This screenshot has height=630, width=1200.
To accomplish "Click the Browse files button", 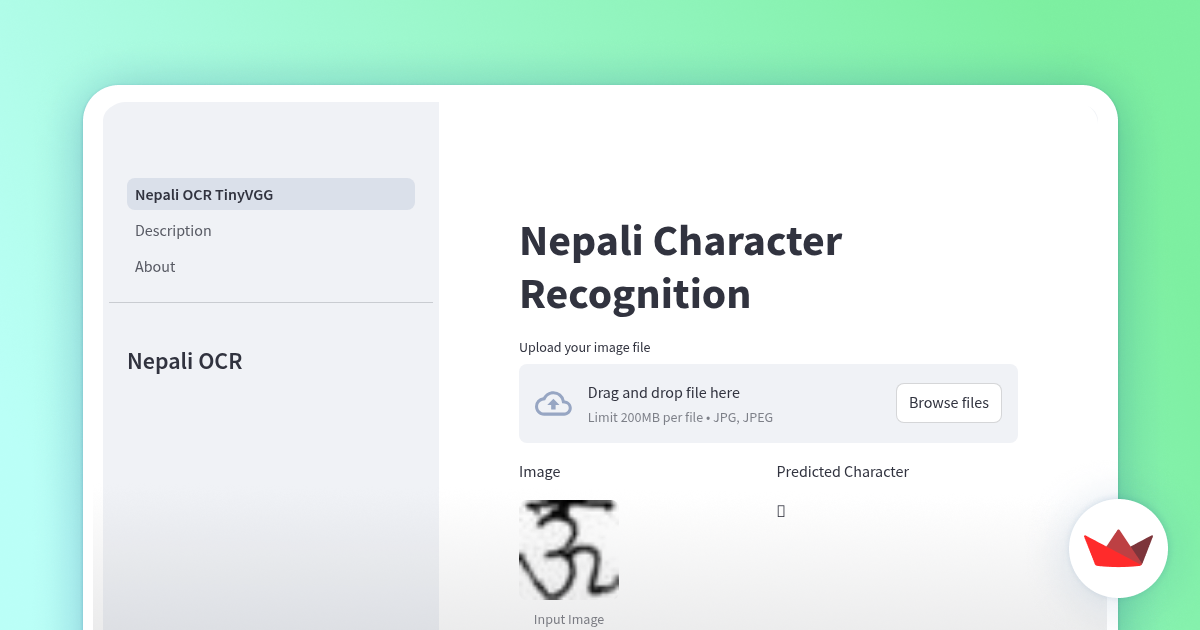I will tap(948, 402).
